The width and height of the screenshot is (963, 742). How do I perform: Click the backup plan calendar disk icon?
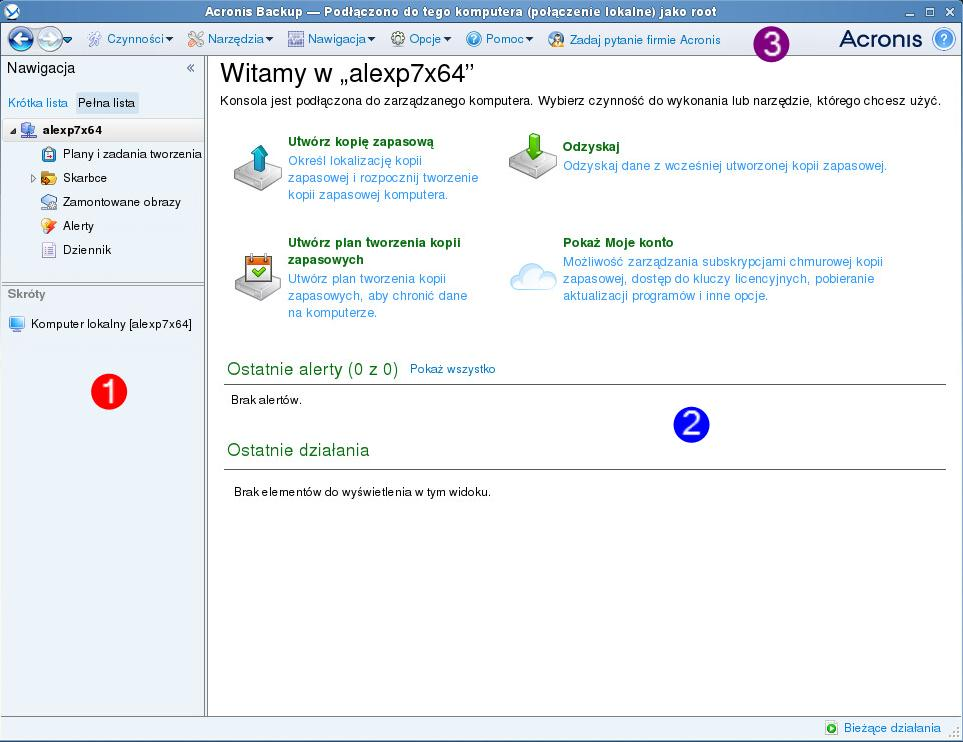click(x=258, y=277)
